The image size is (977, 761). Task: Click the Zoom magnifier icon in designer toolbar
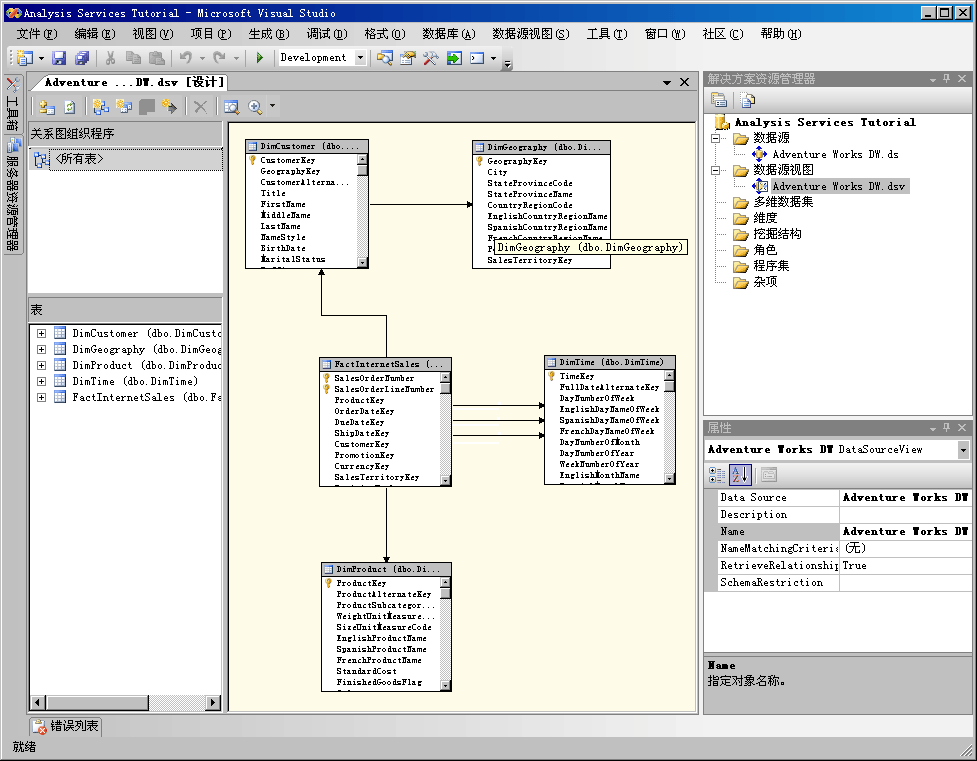[x=255, y=106]
